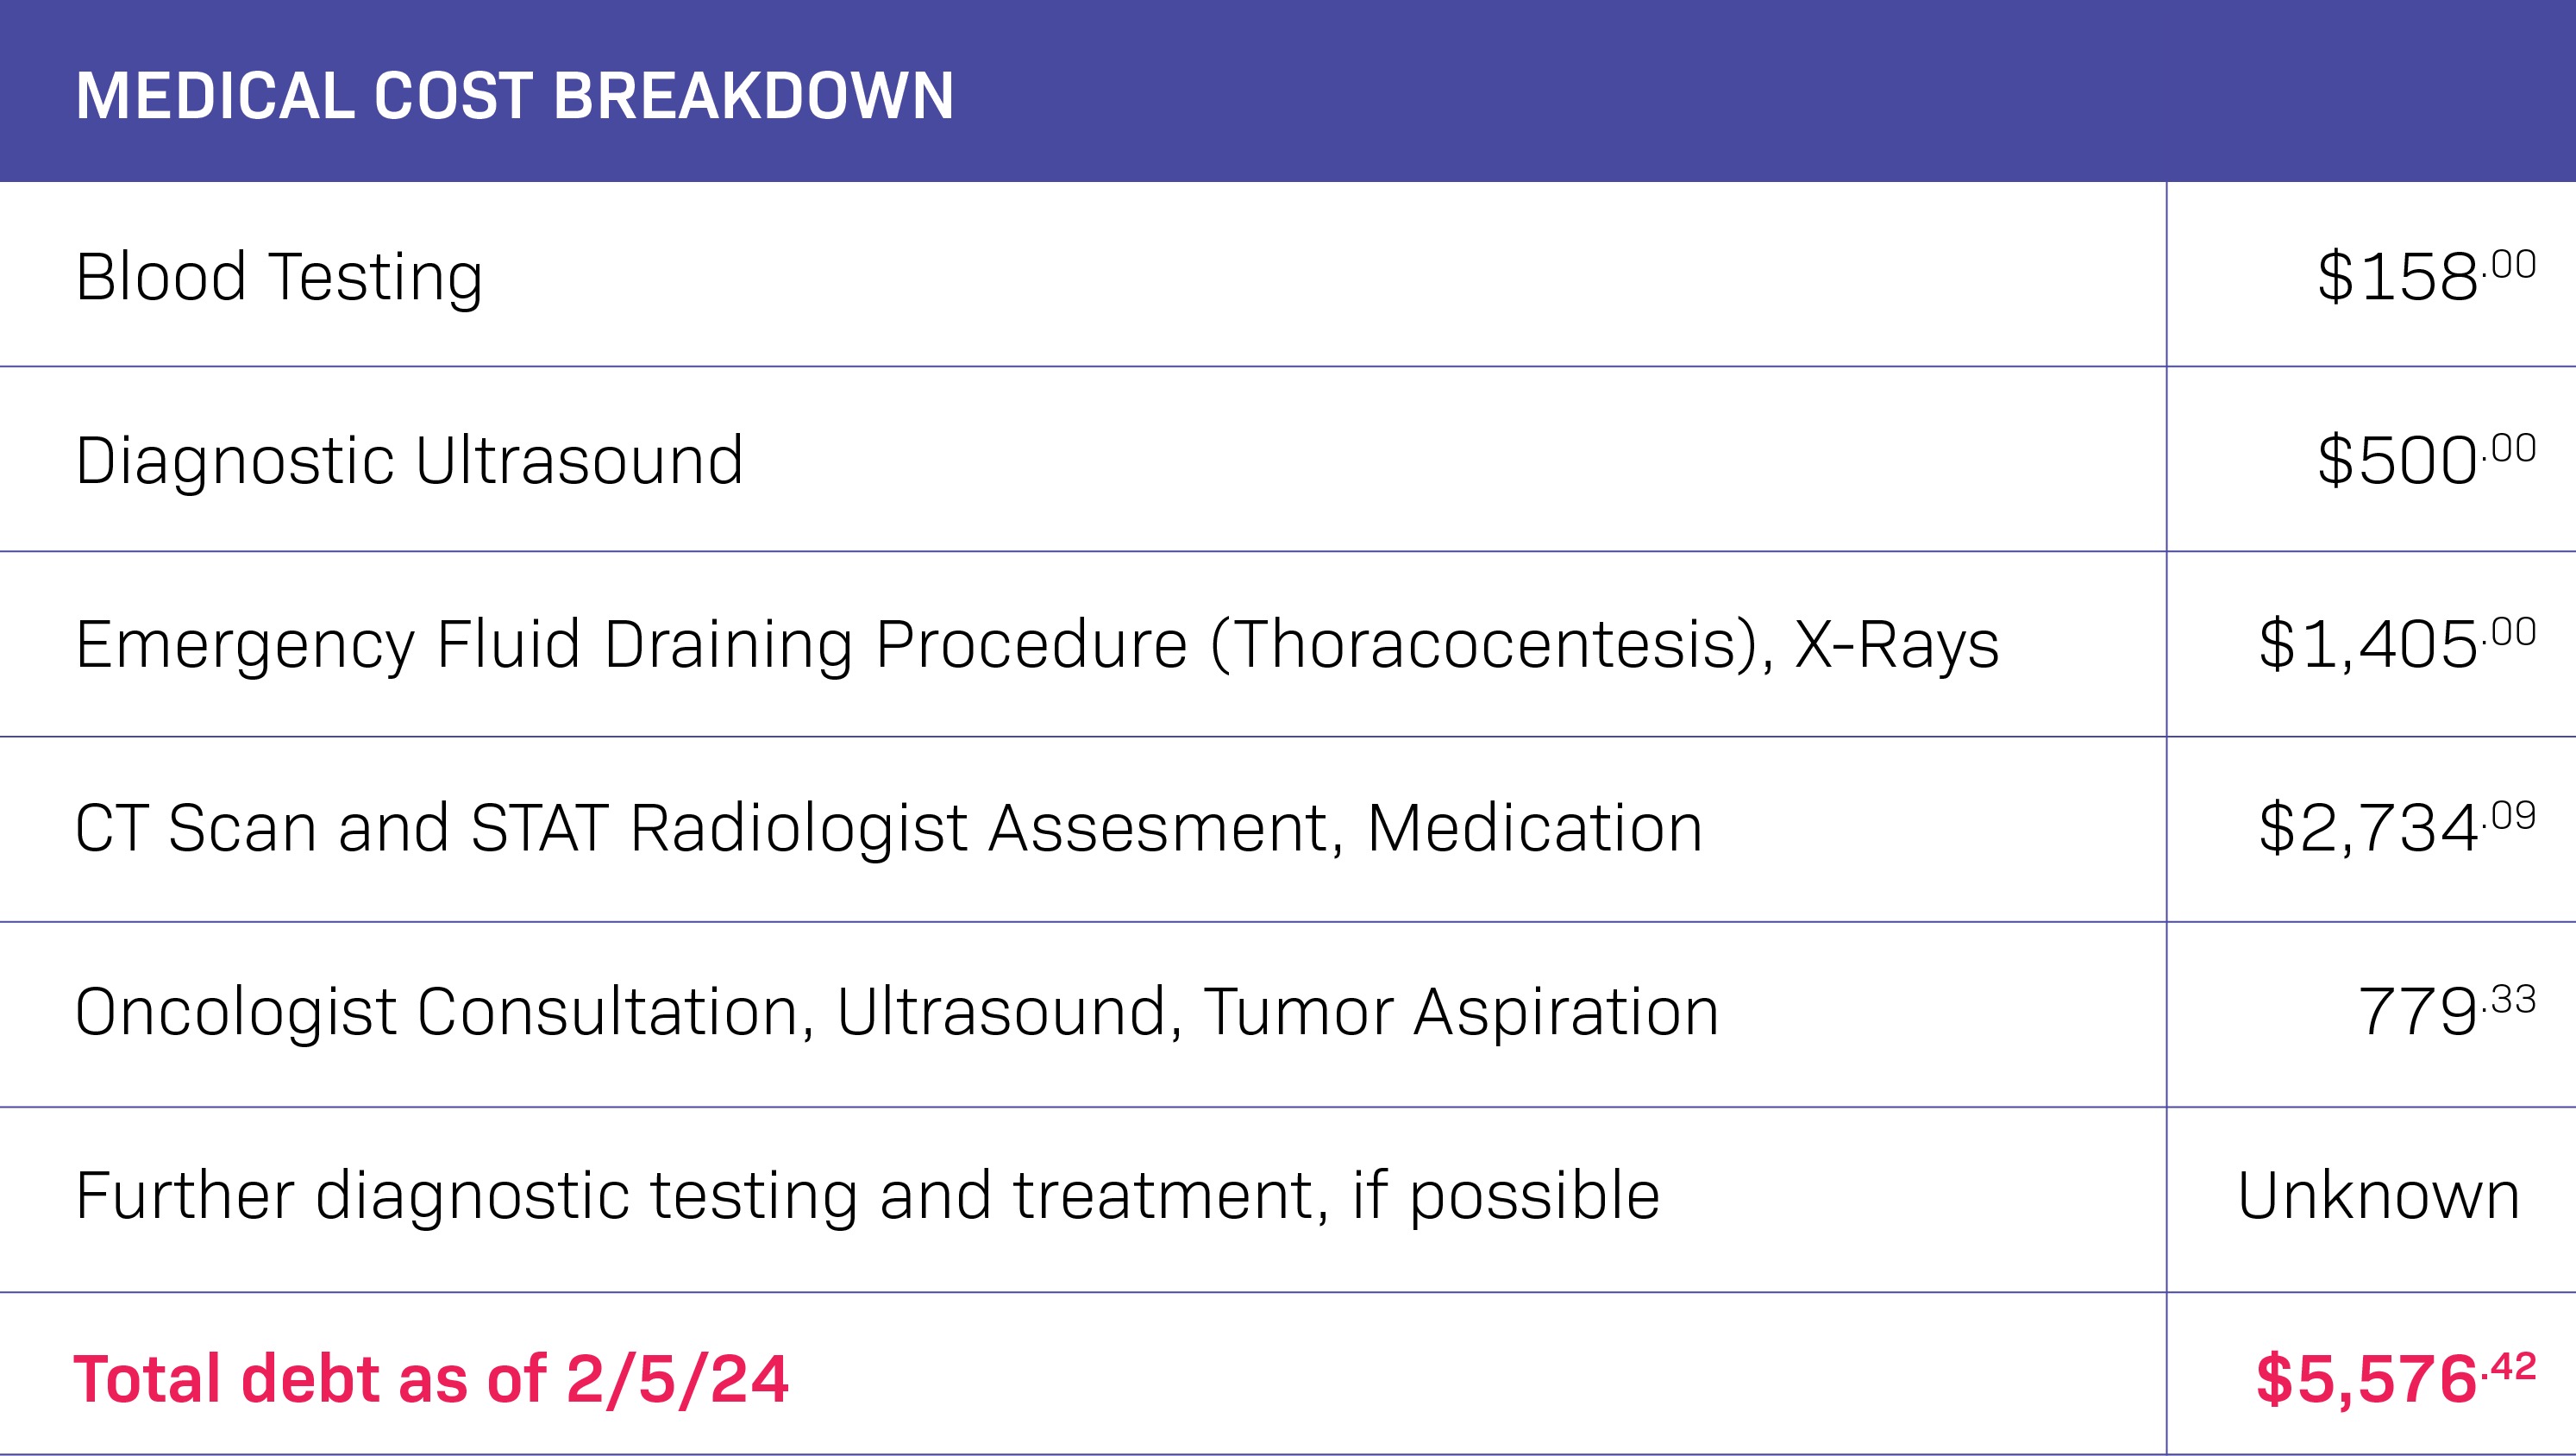Click the Medical Cost Breakdown header title
Screen dimensions: 2576x1456
click(514, 96)
